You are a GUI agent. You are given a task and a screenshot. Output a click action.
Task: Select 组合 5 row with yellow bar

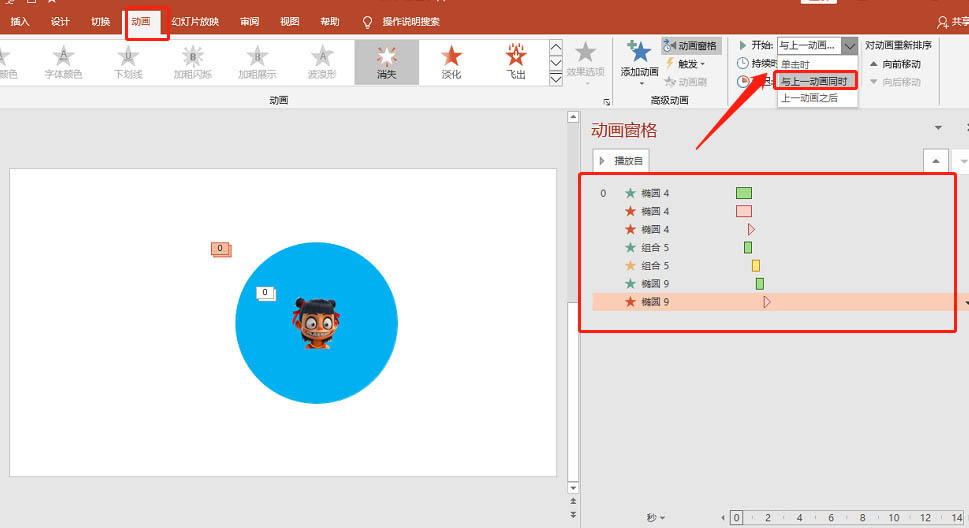pyautogui.click(x=779, y=265)
